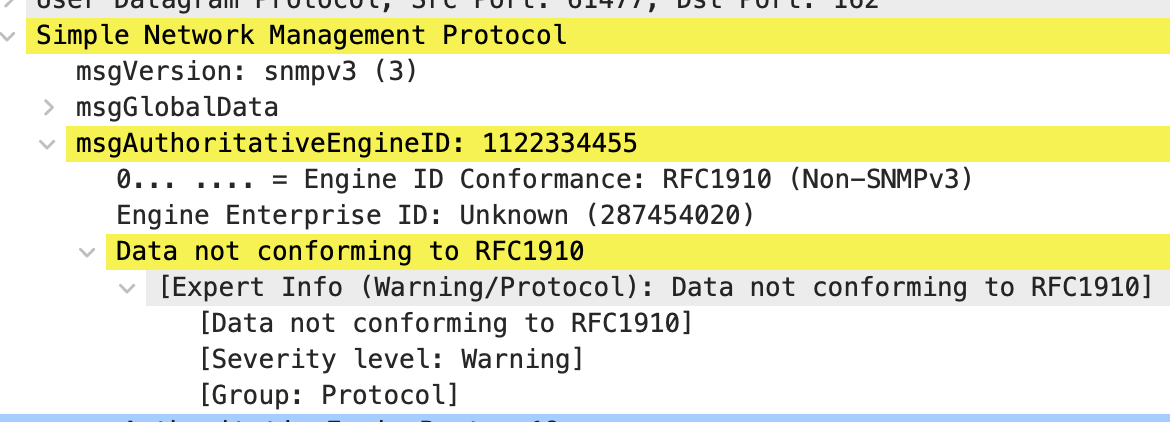Collapse the msgAuthoritativeEngineID node
The width and height of the screenshot is (1170, 422).
[x=47, y=143]
